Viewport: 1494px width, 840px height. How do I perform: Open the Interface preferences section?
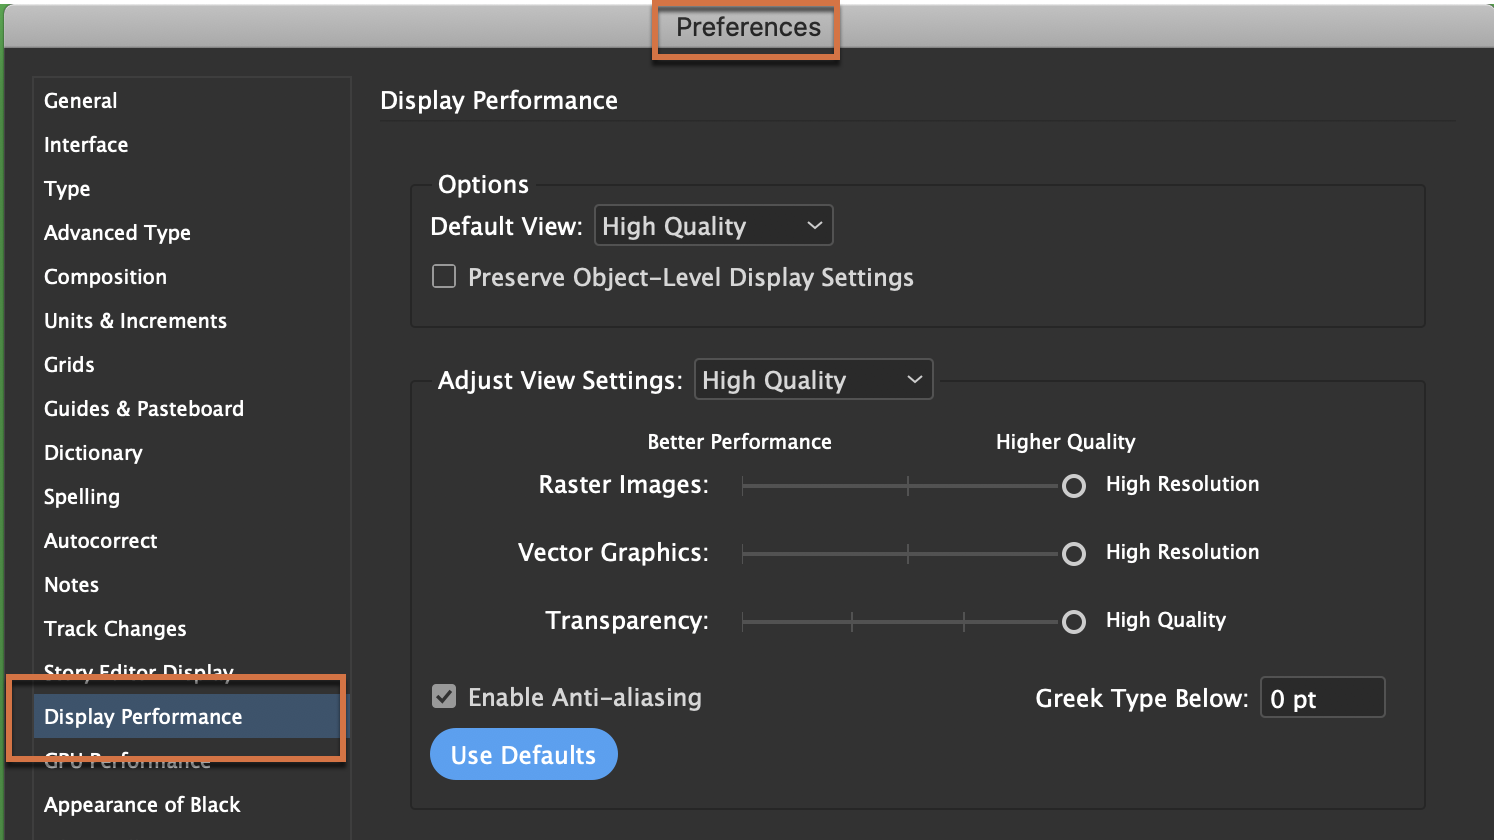point(86,144)
